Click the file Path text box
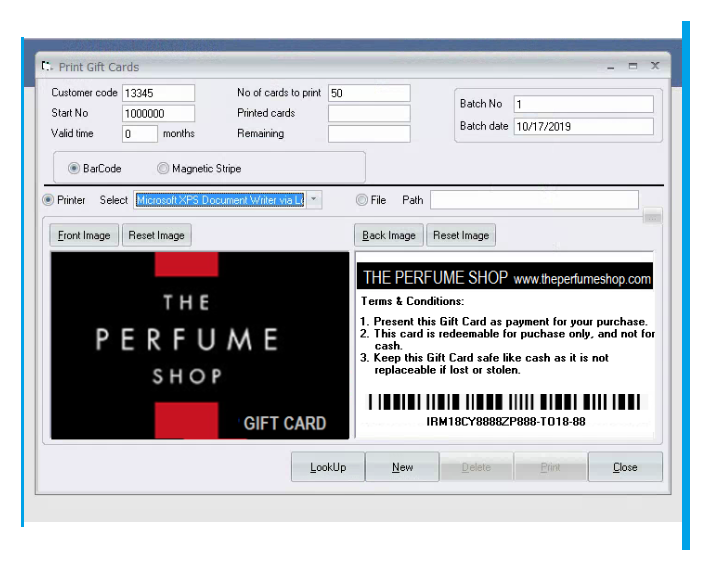 pos(533,200)
